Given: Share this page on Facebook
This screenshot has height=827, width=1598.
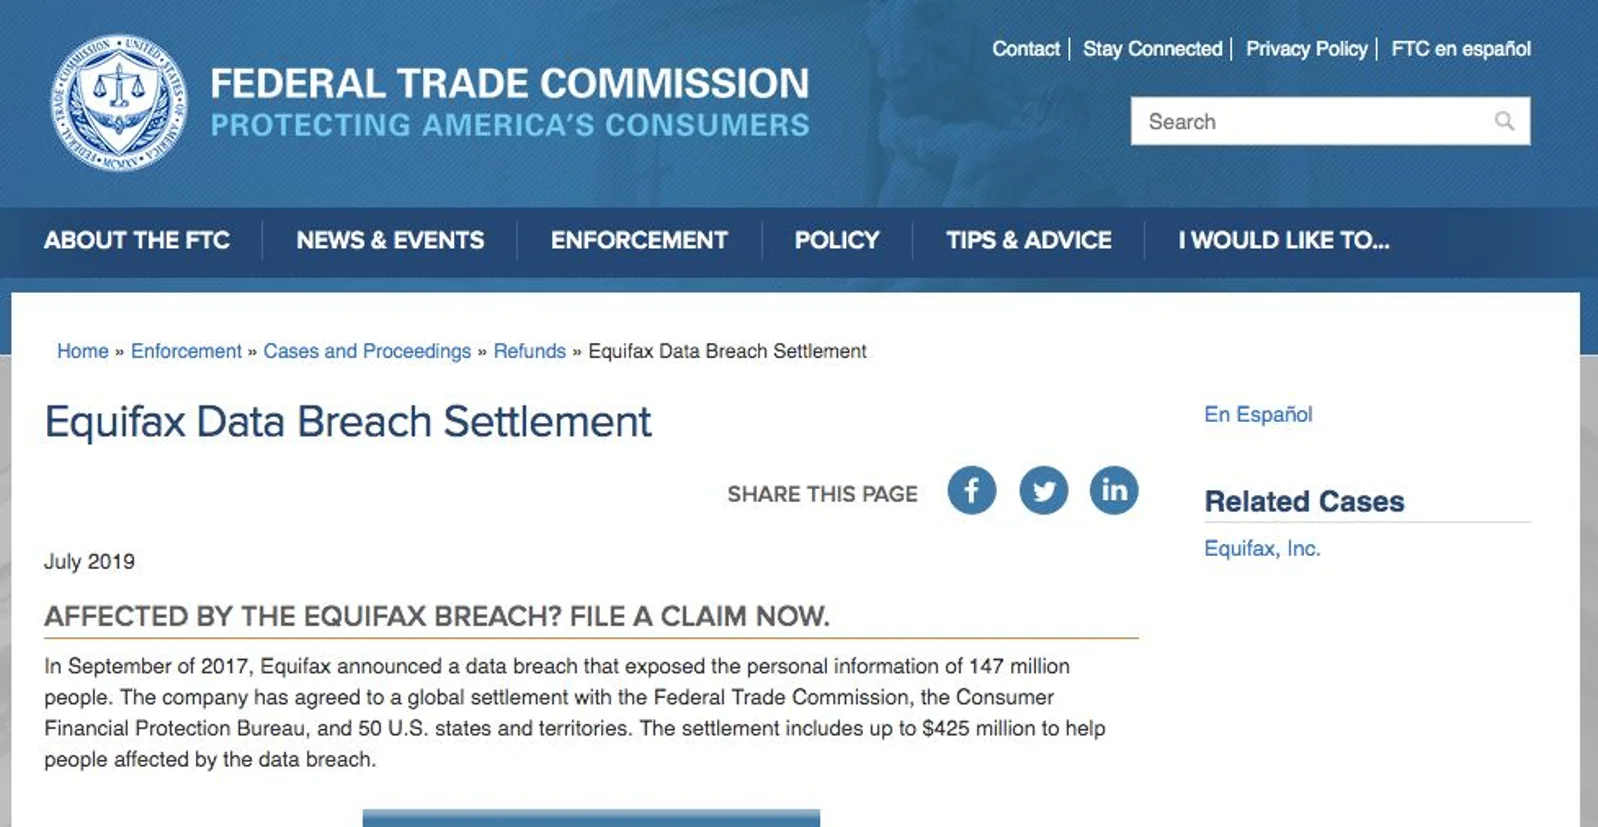Looking at the screenshot, I should 971,491.
